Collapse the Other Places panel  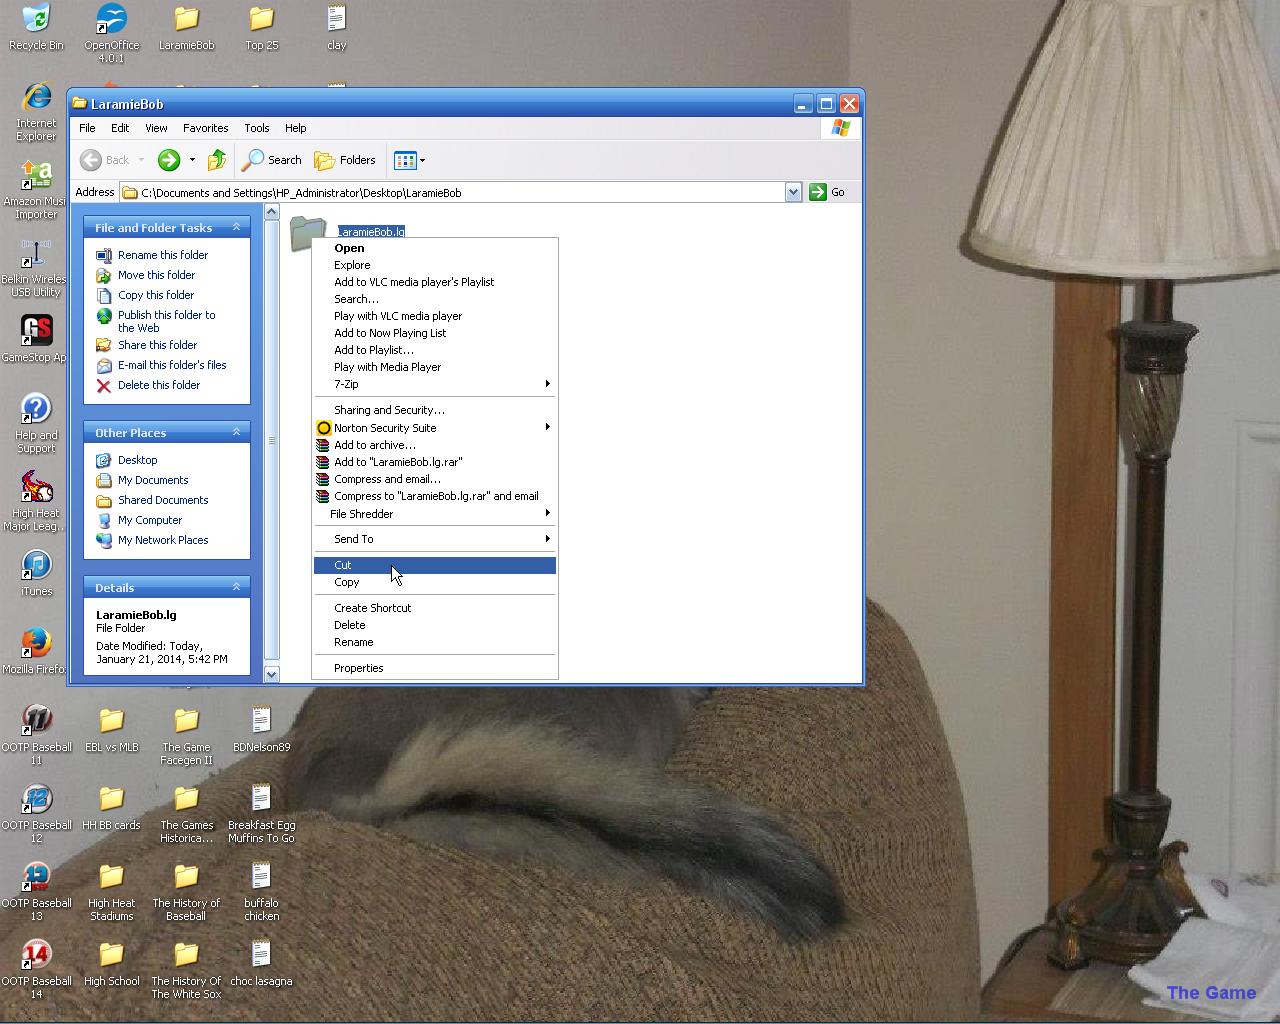pos(237,433)
